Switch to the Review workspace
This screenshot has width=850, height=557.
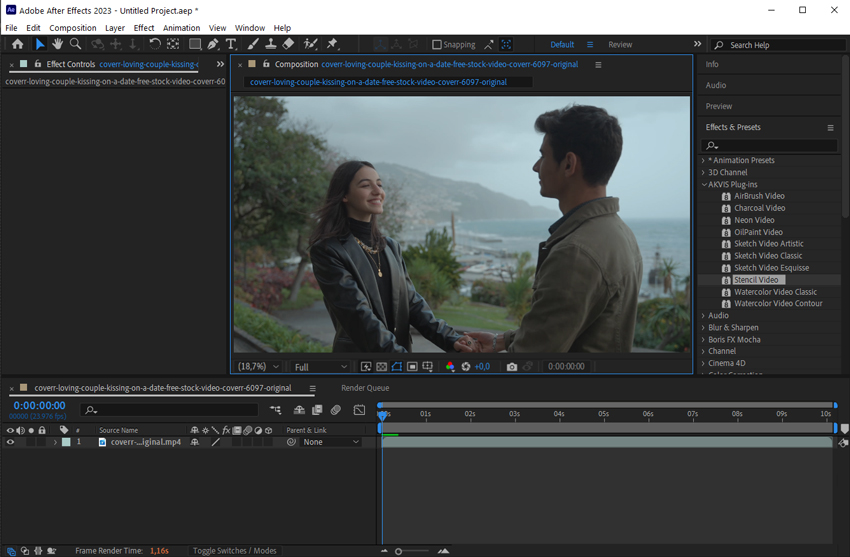[x=620, y=44]
